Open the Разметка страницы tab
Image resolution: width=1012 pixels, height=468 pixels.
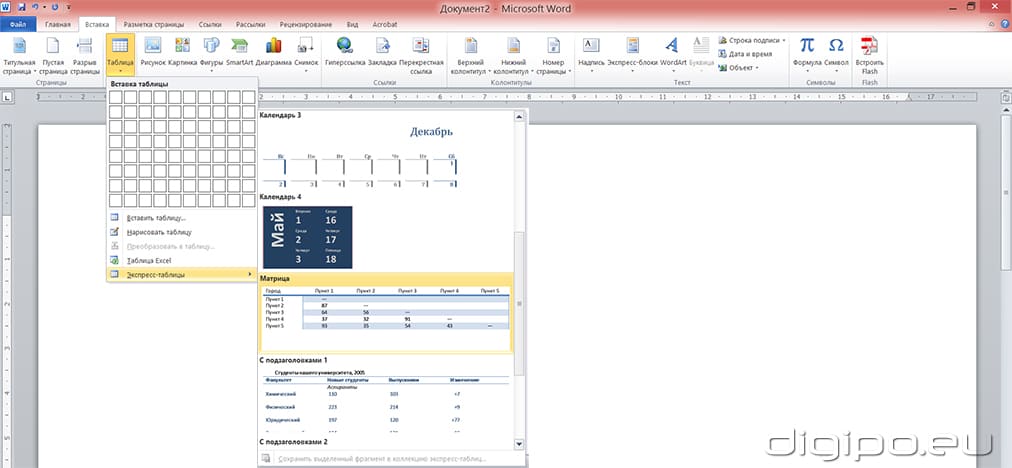(153, 23)
